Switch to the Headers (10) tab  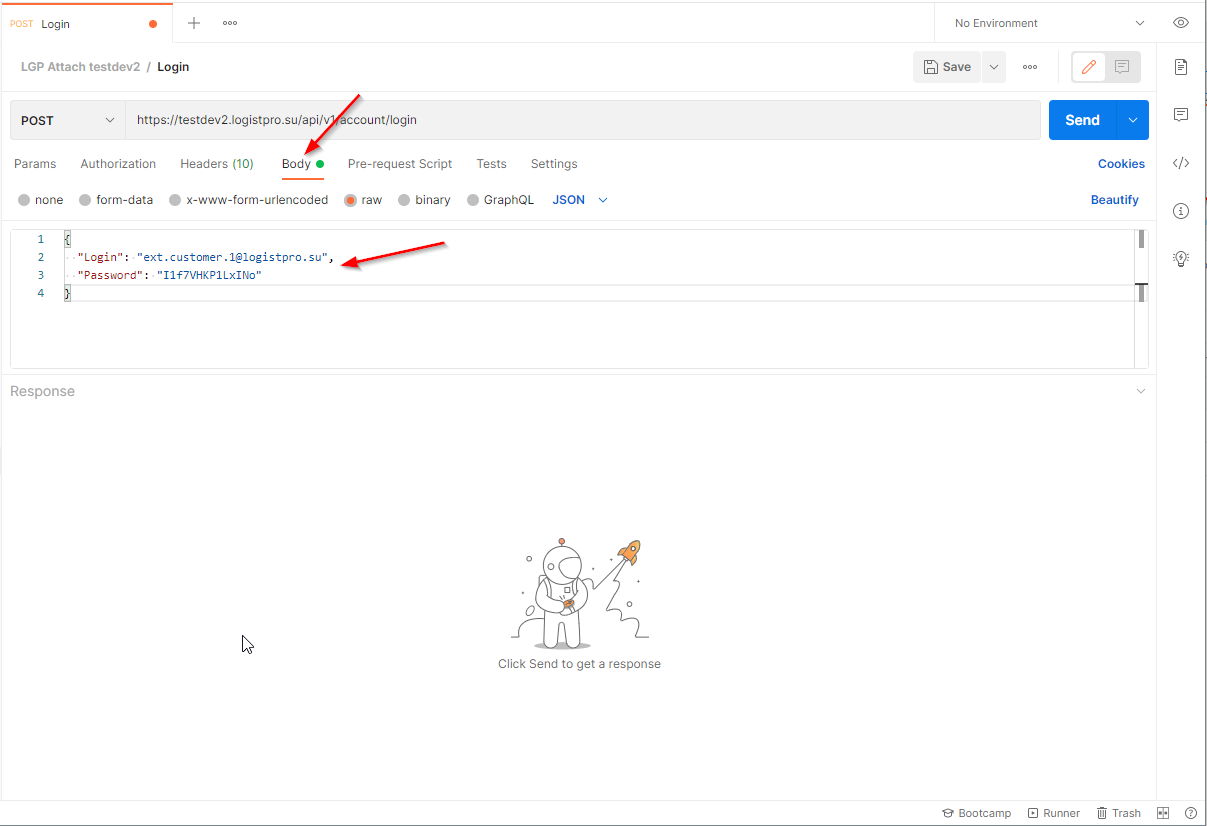217,164
